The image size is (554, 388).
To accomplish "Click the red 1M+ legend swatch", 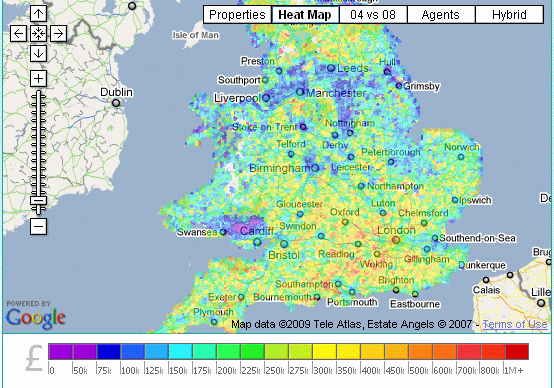I will tap(517, 352).
